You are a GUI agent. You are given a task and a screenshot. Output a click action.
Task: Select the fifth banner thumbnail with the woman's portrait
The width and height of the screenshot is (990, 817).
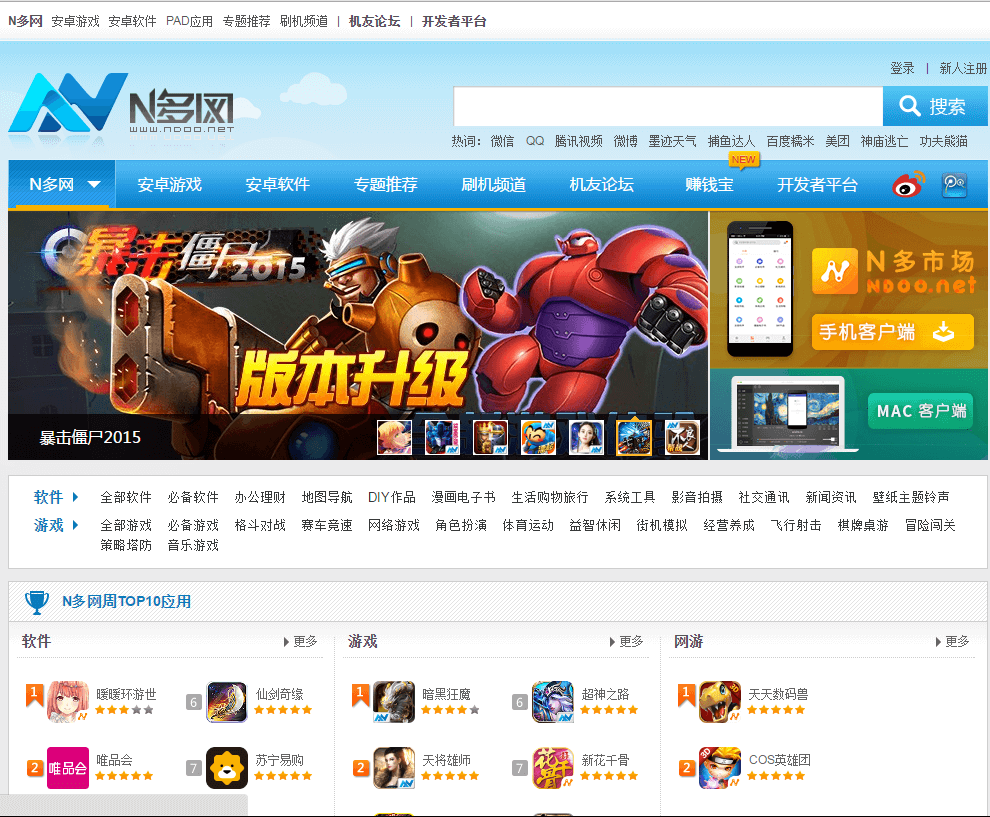tap(586, 438)
